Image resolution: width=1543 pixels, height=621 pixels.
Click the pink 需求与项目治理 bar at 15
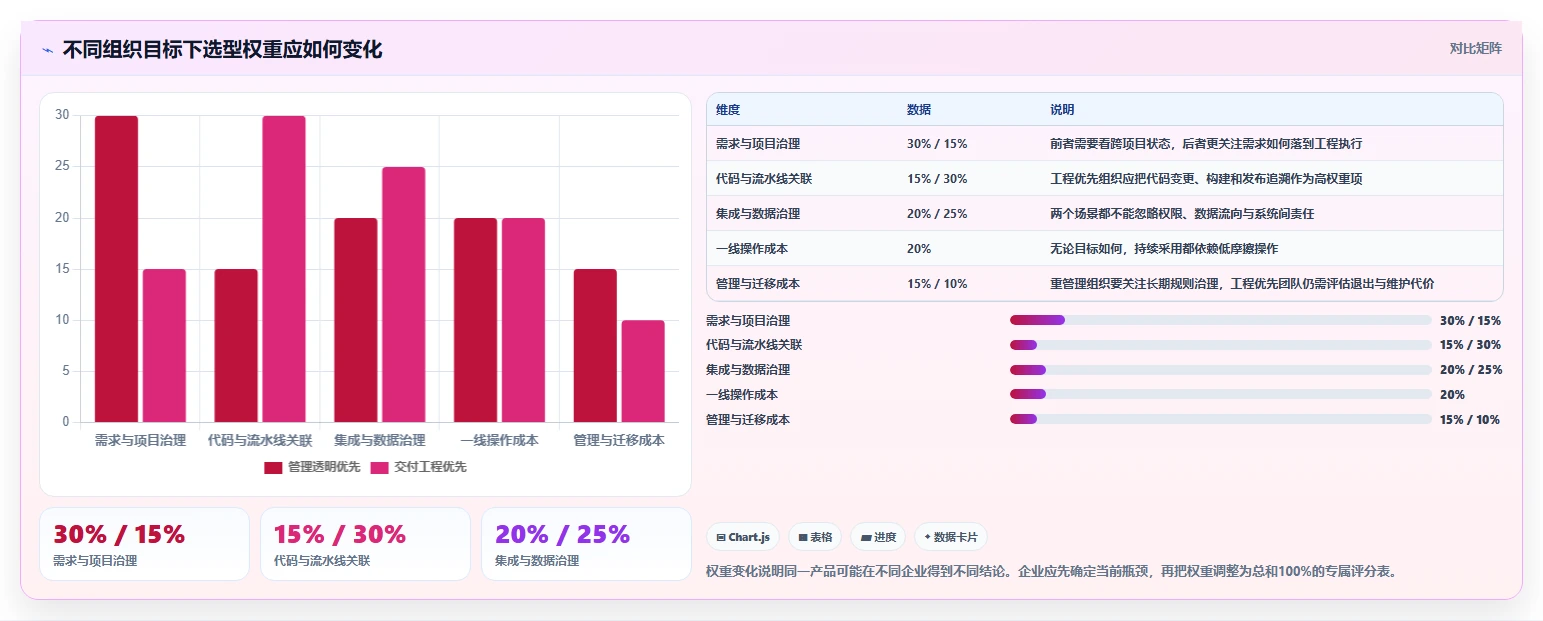164,345
